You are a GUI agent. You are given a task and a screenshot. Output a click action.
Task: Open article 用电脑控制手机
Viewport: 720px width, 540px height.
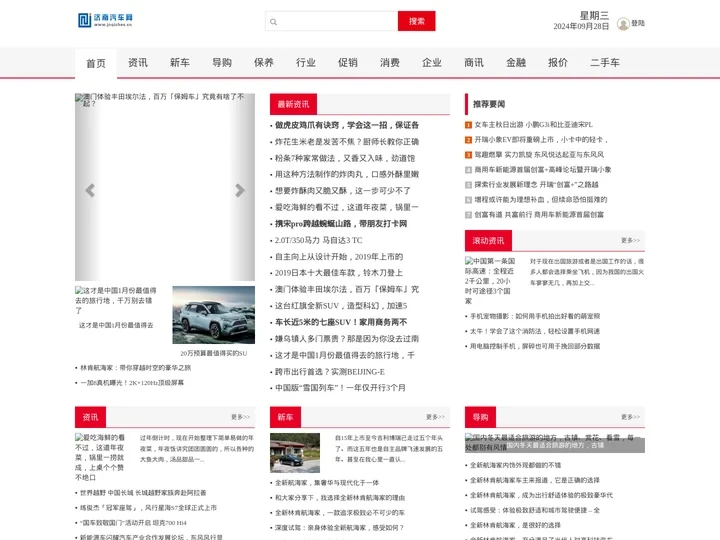(535, 346)
